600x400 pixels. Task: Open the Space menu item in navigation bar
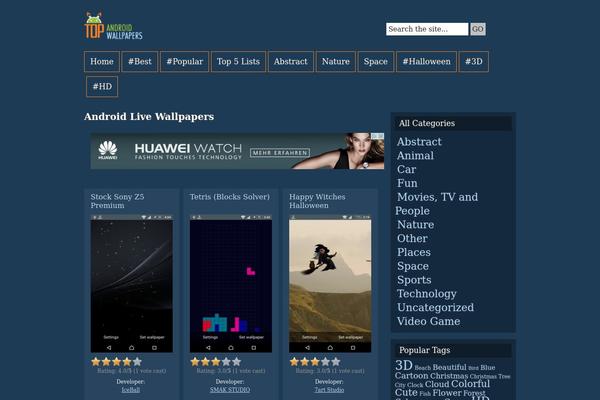[376, 62]
